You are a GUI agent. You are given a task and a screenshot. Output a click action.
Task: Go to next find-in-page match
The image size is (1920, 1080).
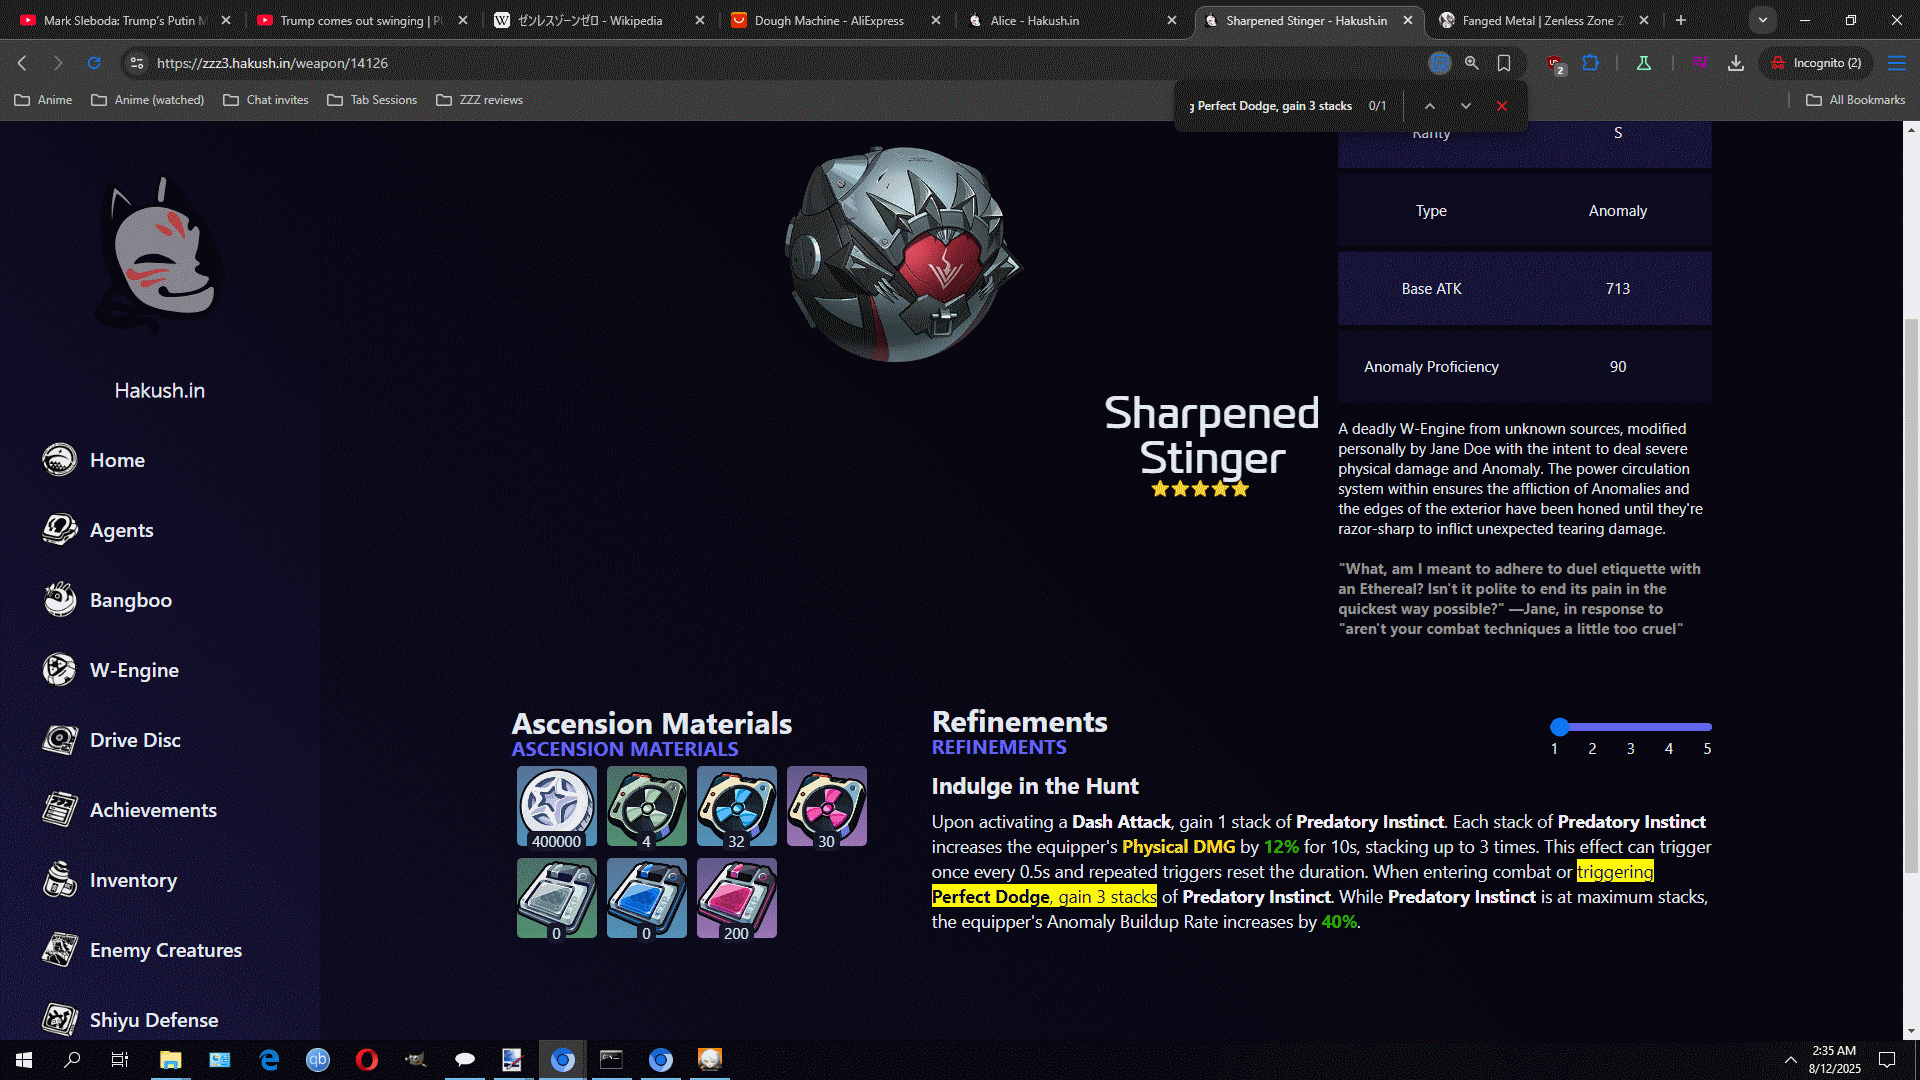click(x=1466, y=106)
